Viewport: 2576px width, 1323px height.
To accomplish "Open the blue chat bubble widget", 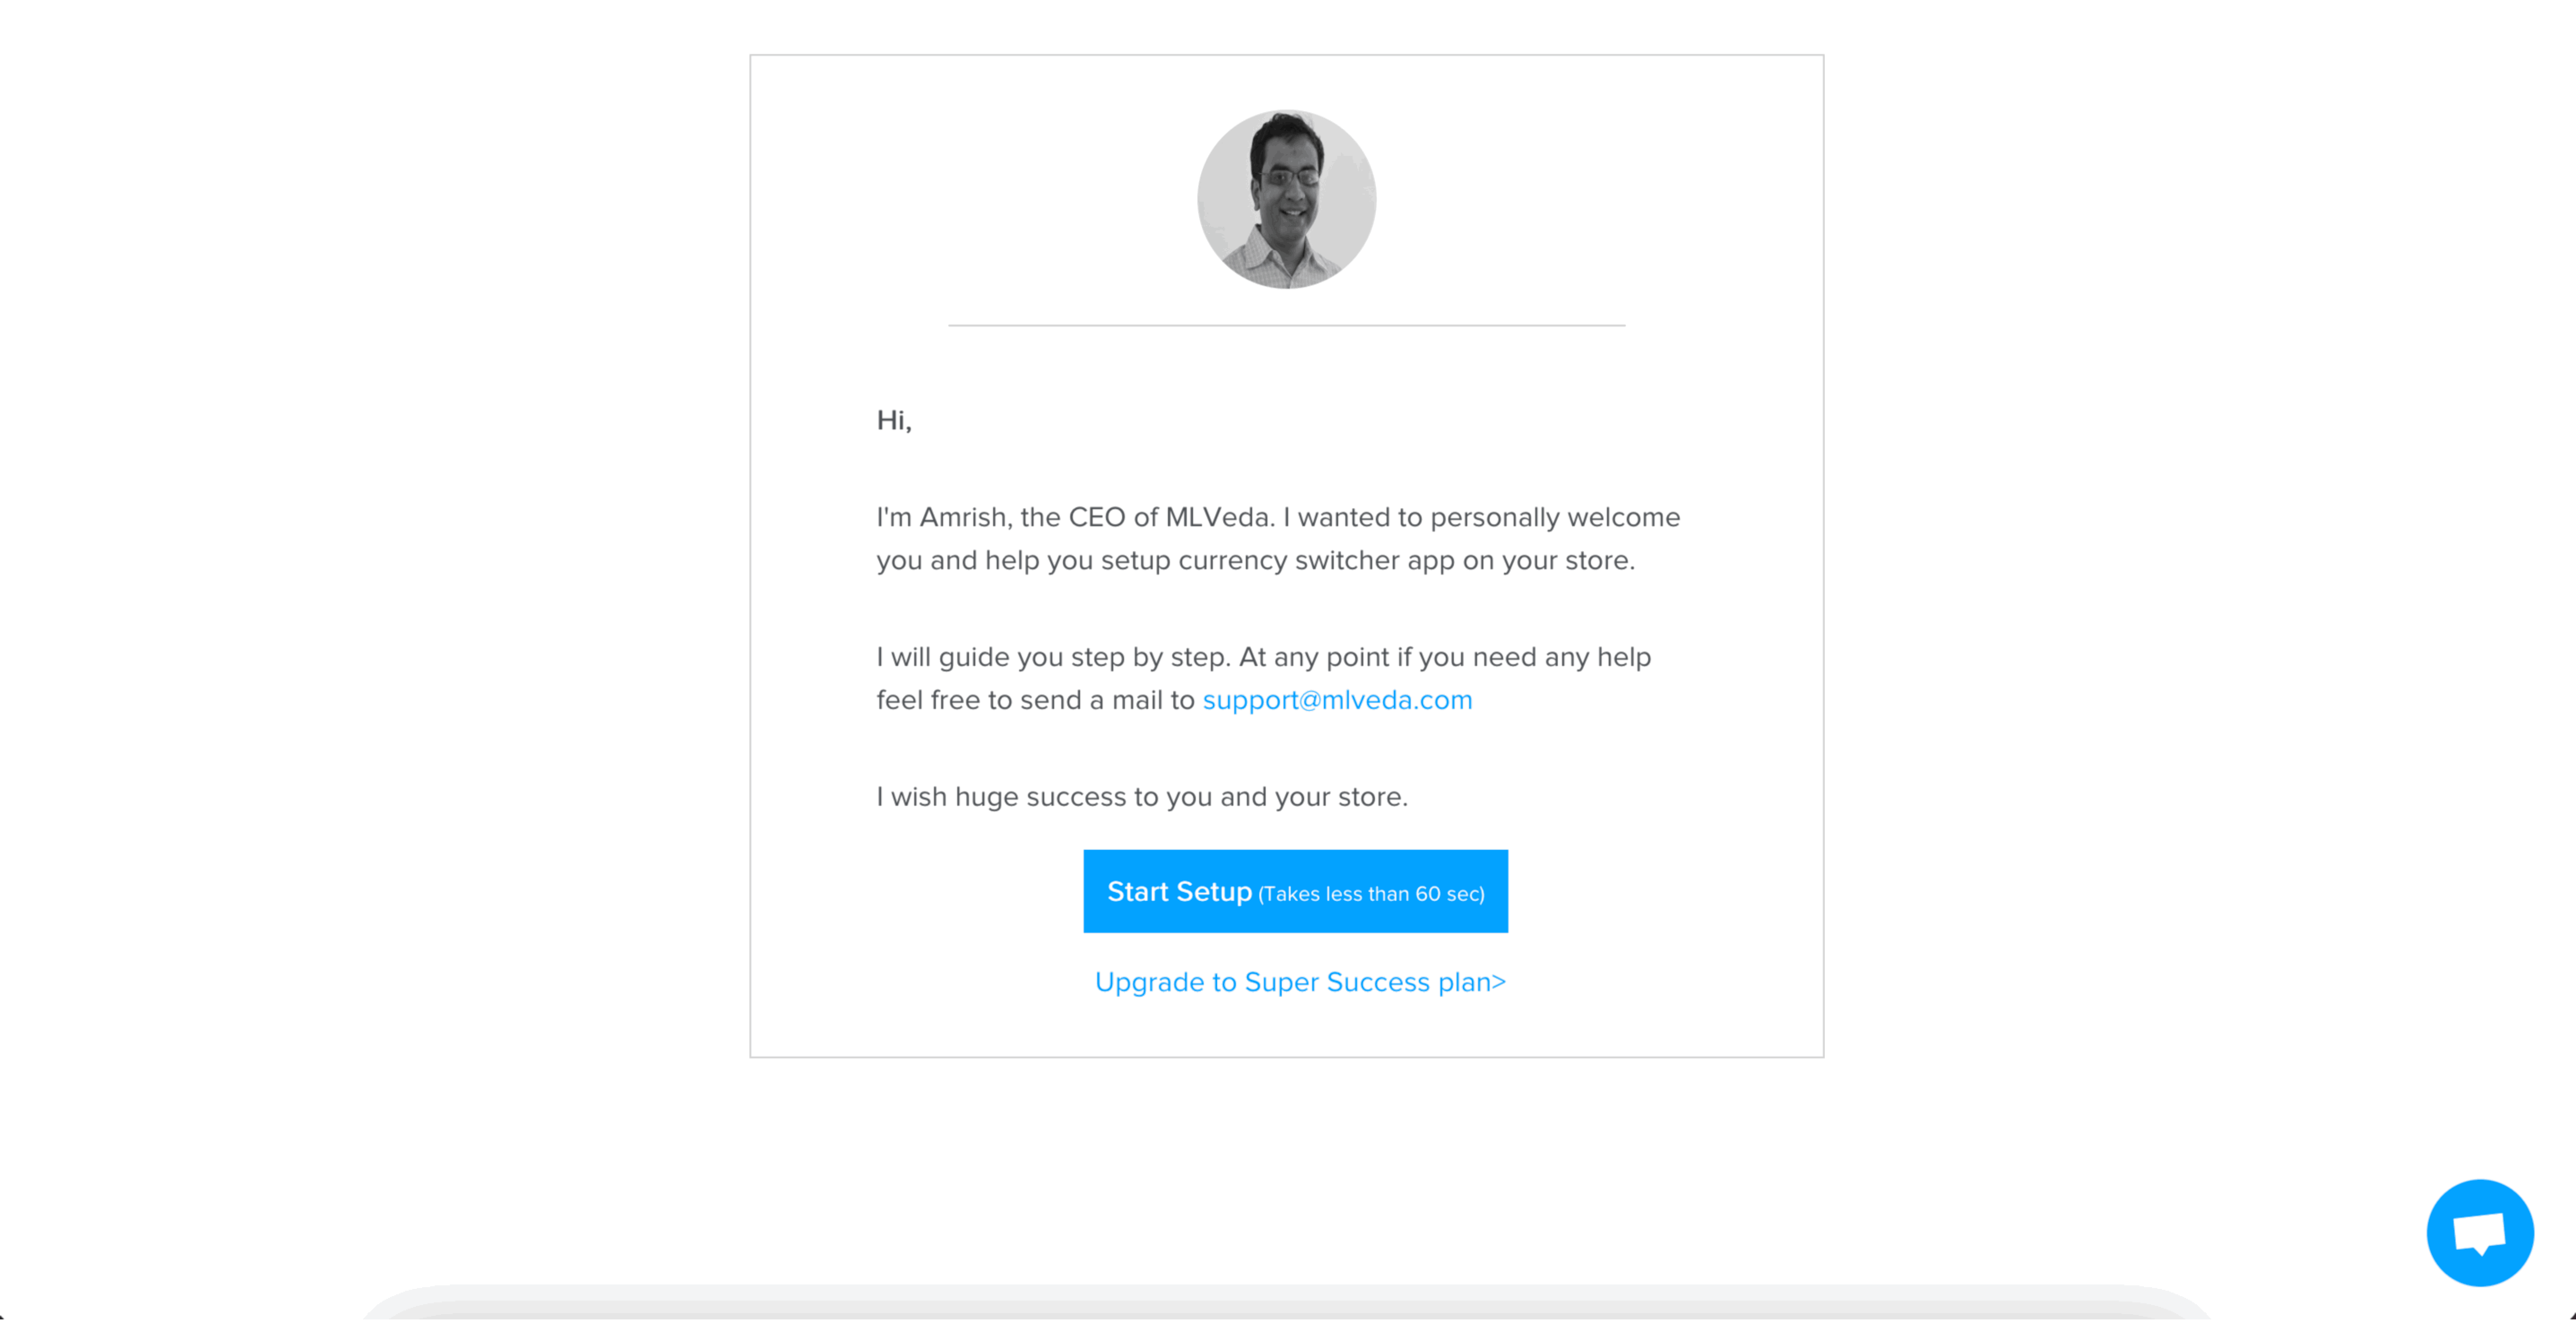I will coord(2479,1232).
